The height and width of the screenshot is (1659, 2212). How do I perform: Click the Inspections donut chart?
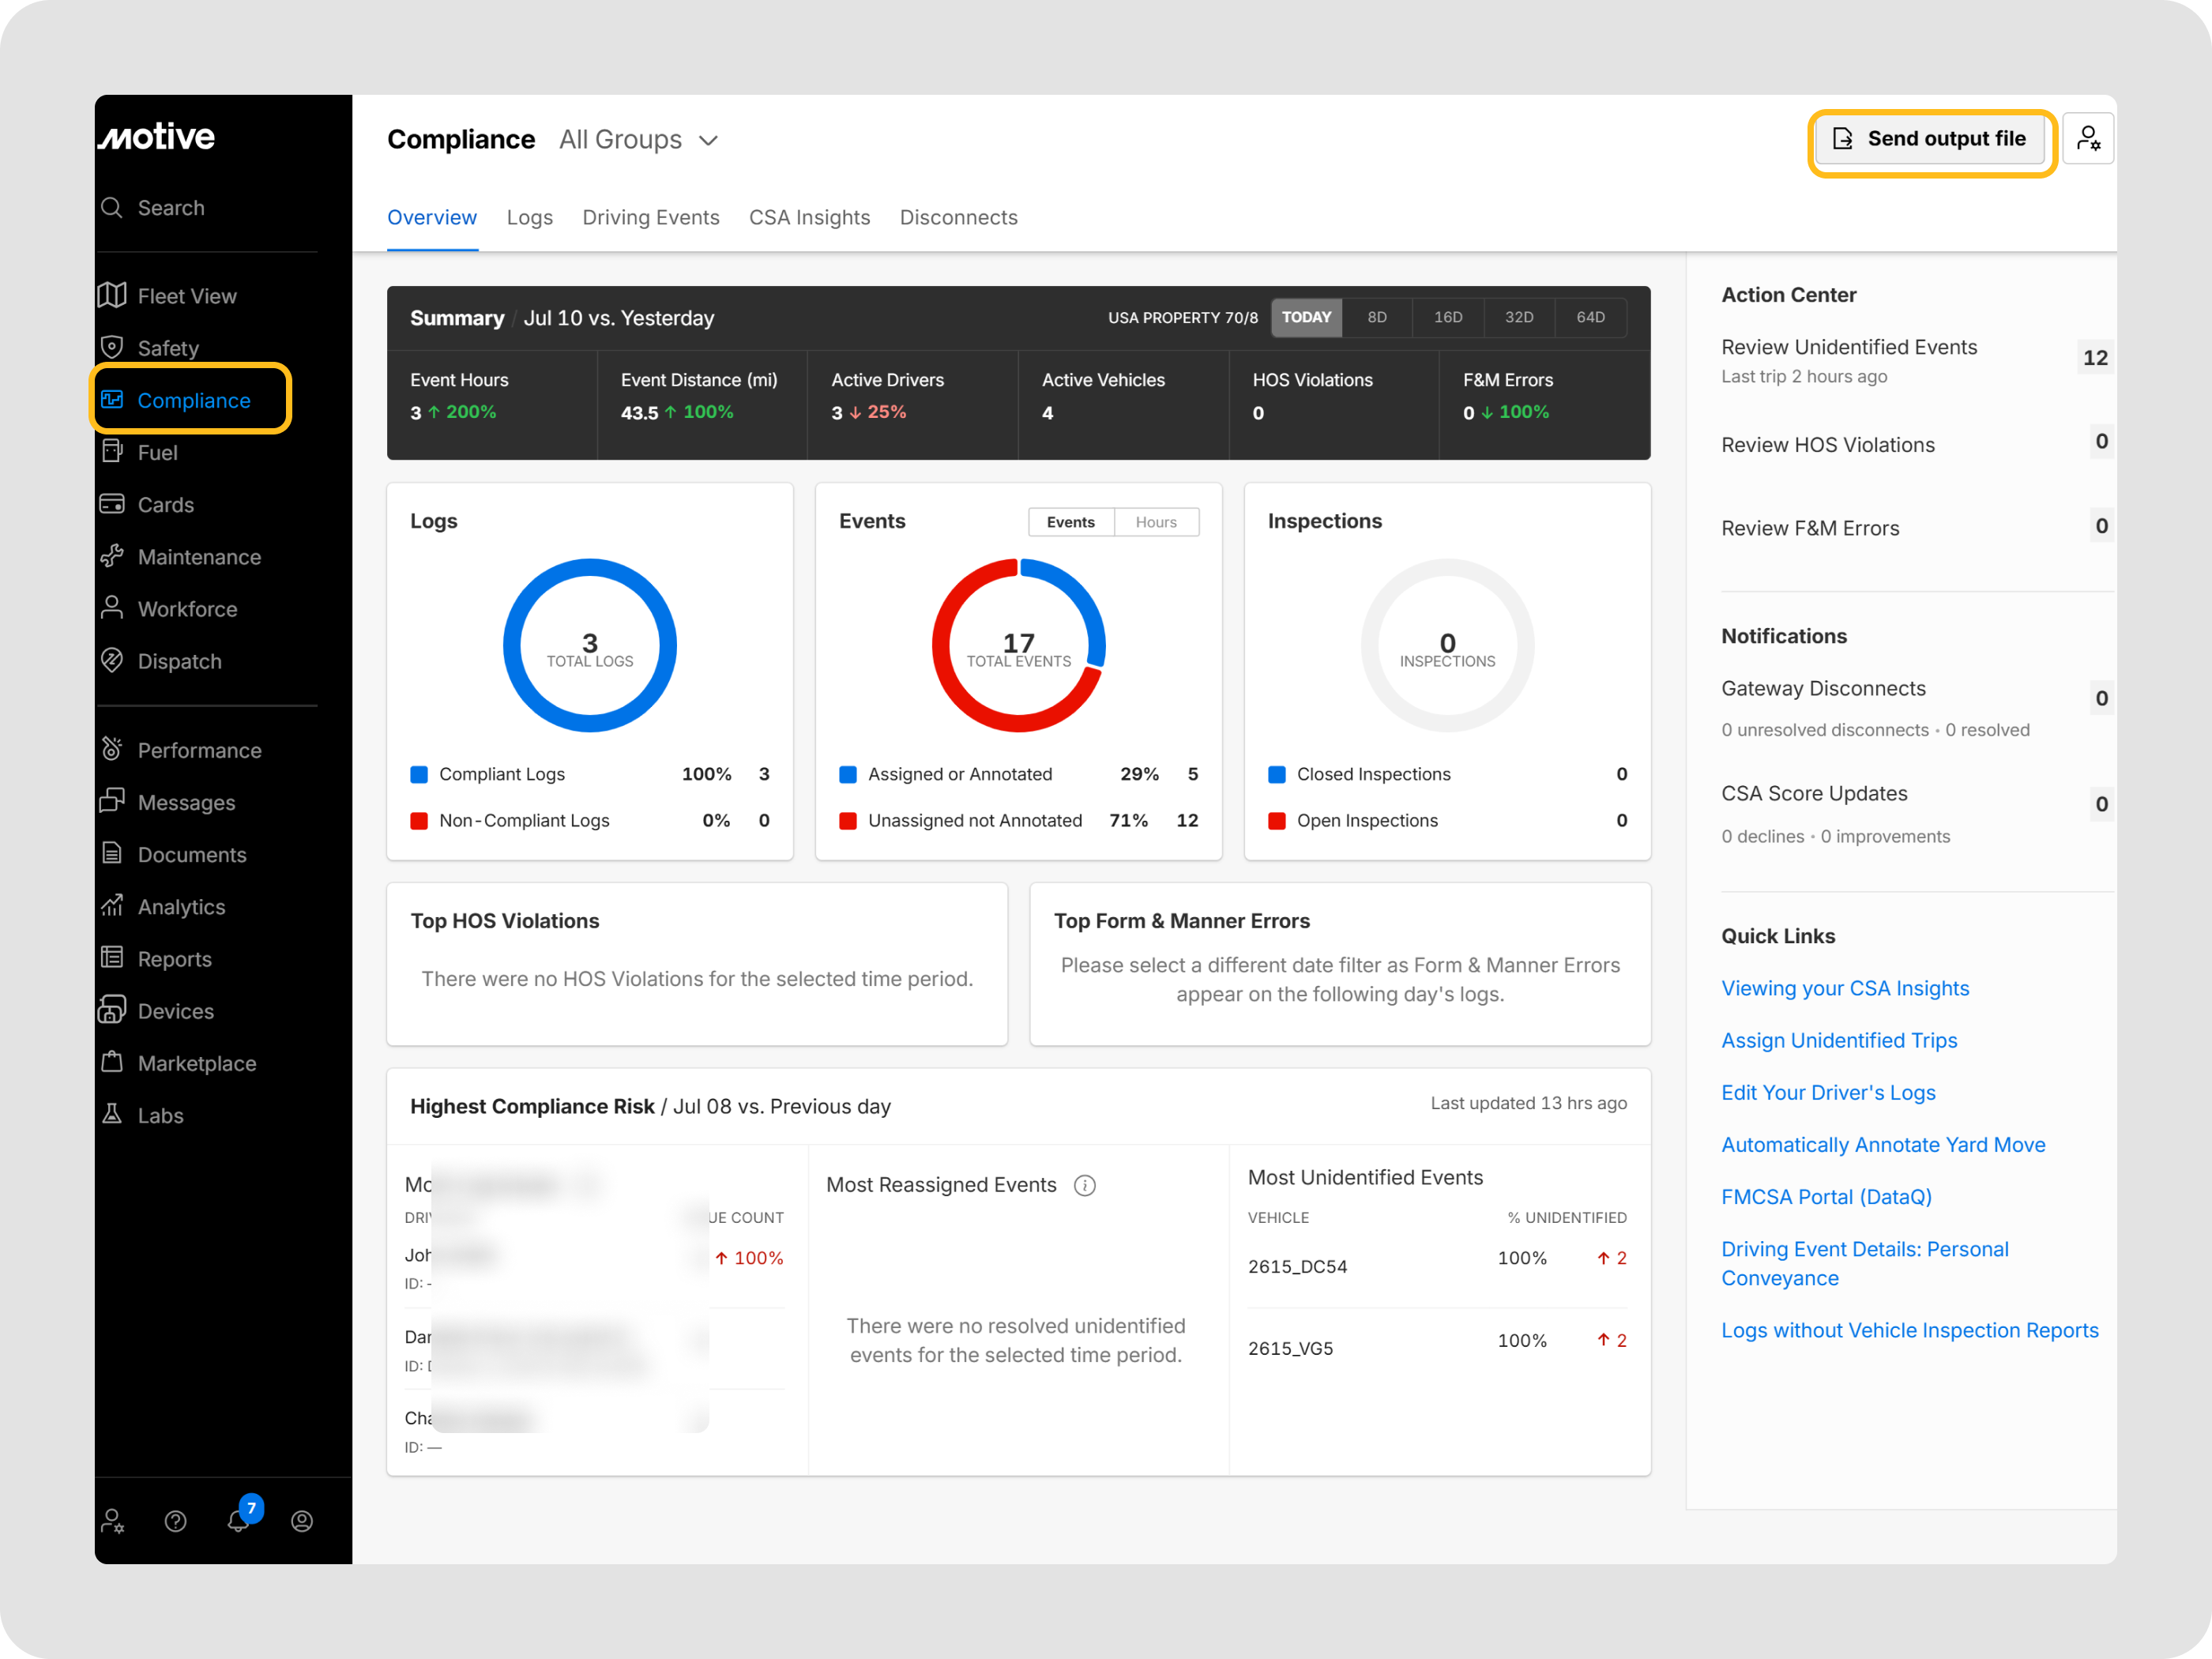click(1447, 645)
